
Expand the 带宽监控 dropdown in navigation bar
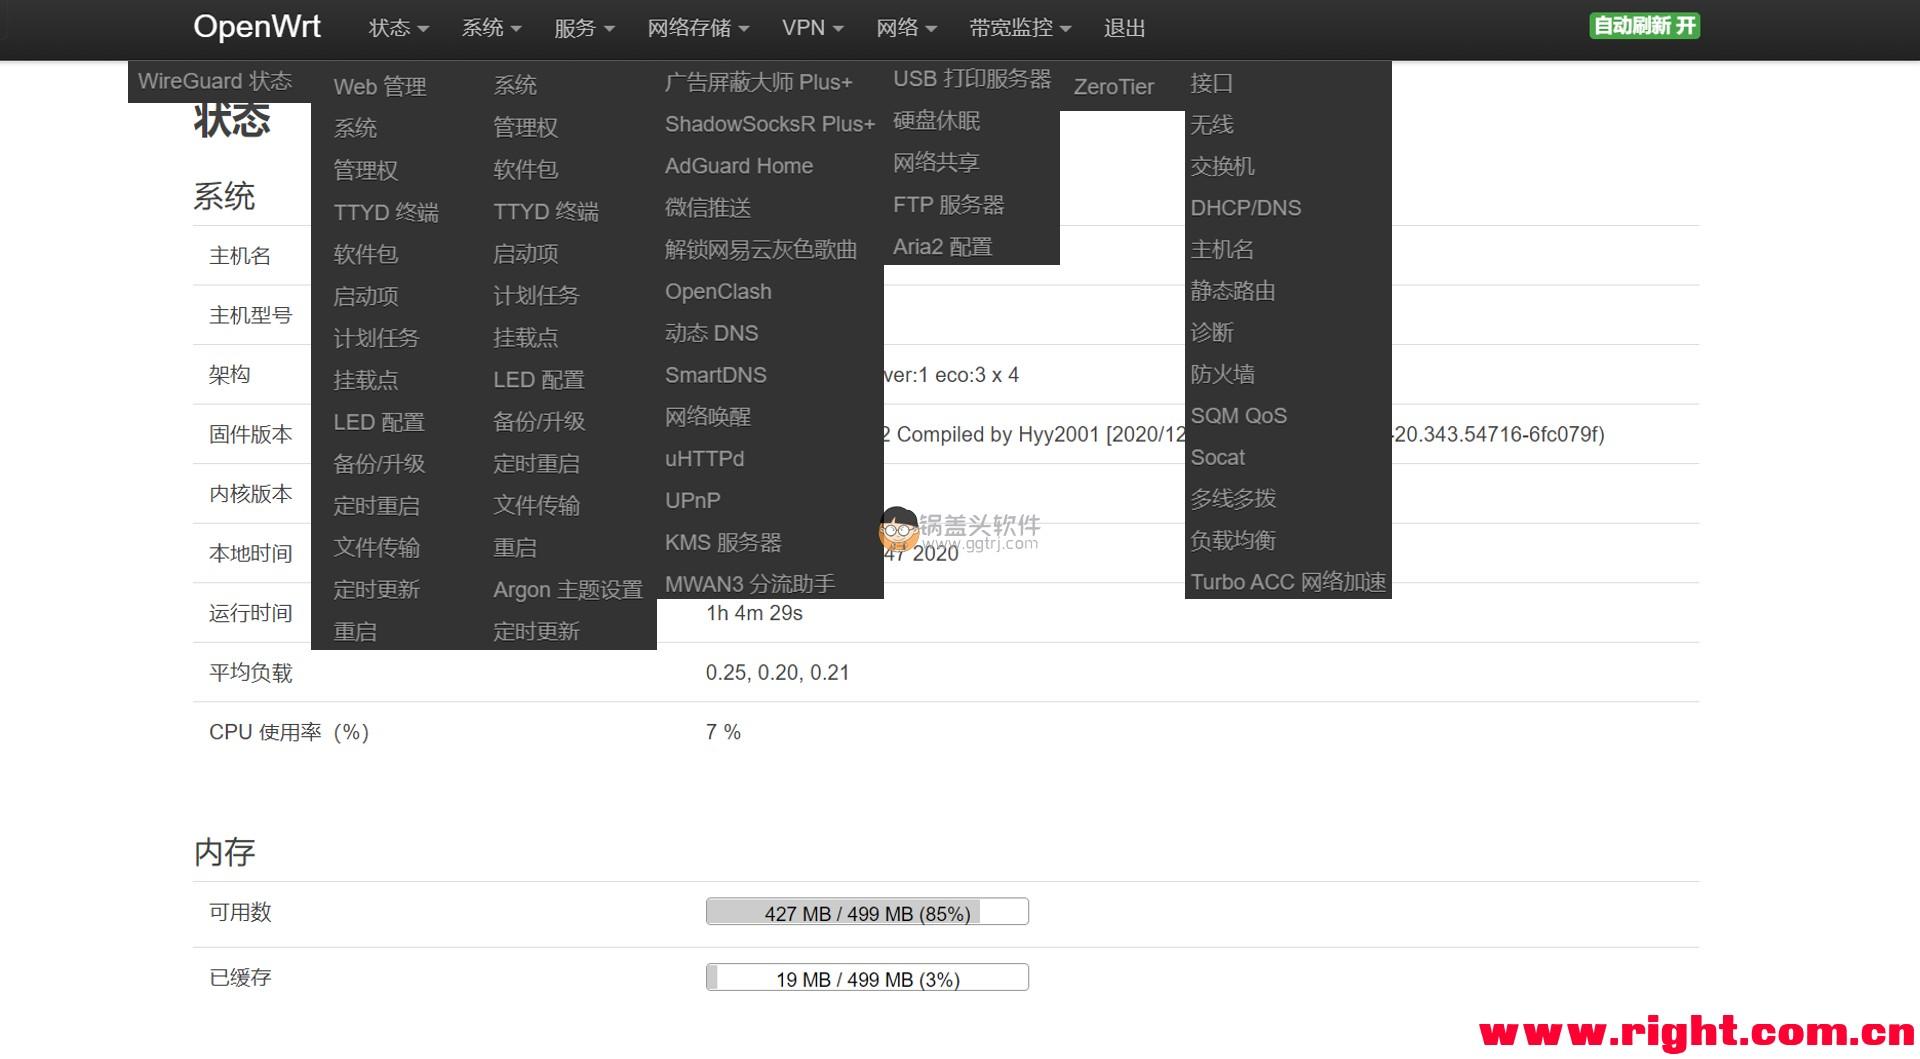coord(1020,28)
